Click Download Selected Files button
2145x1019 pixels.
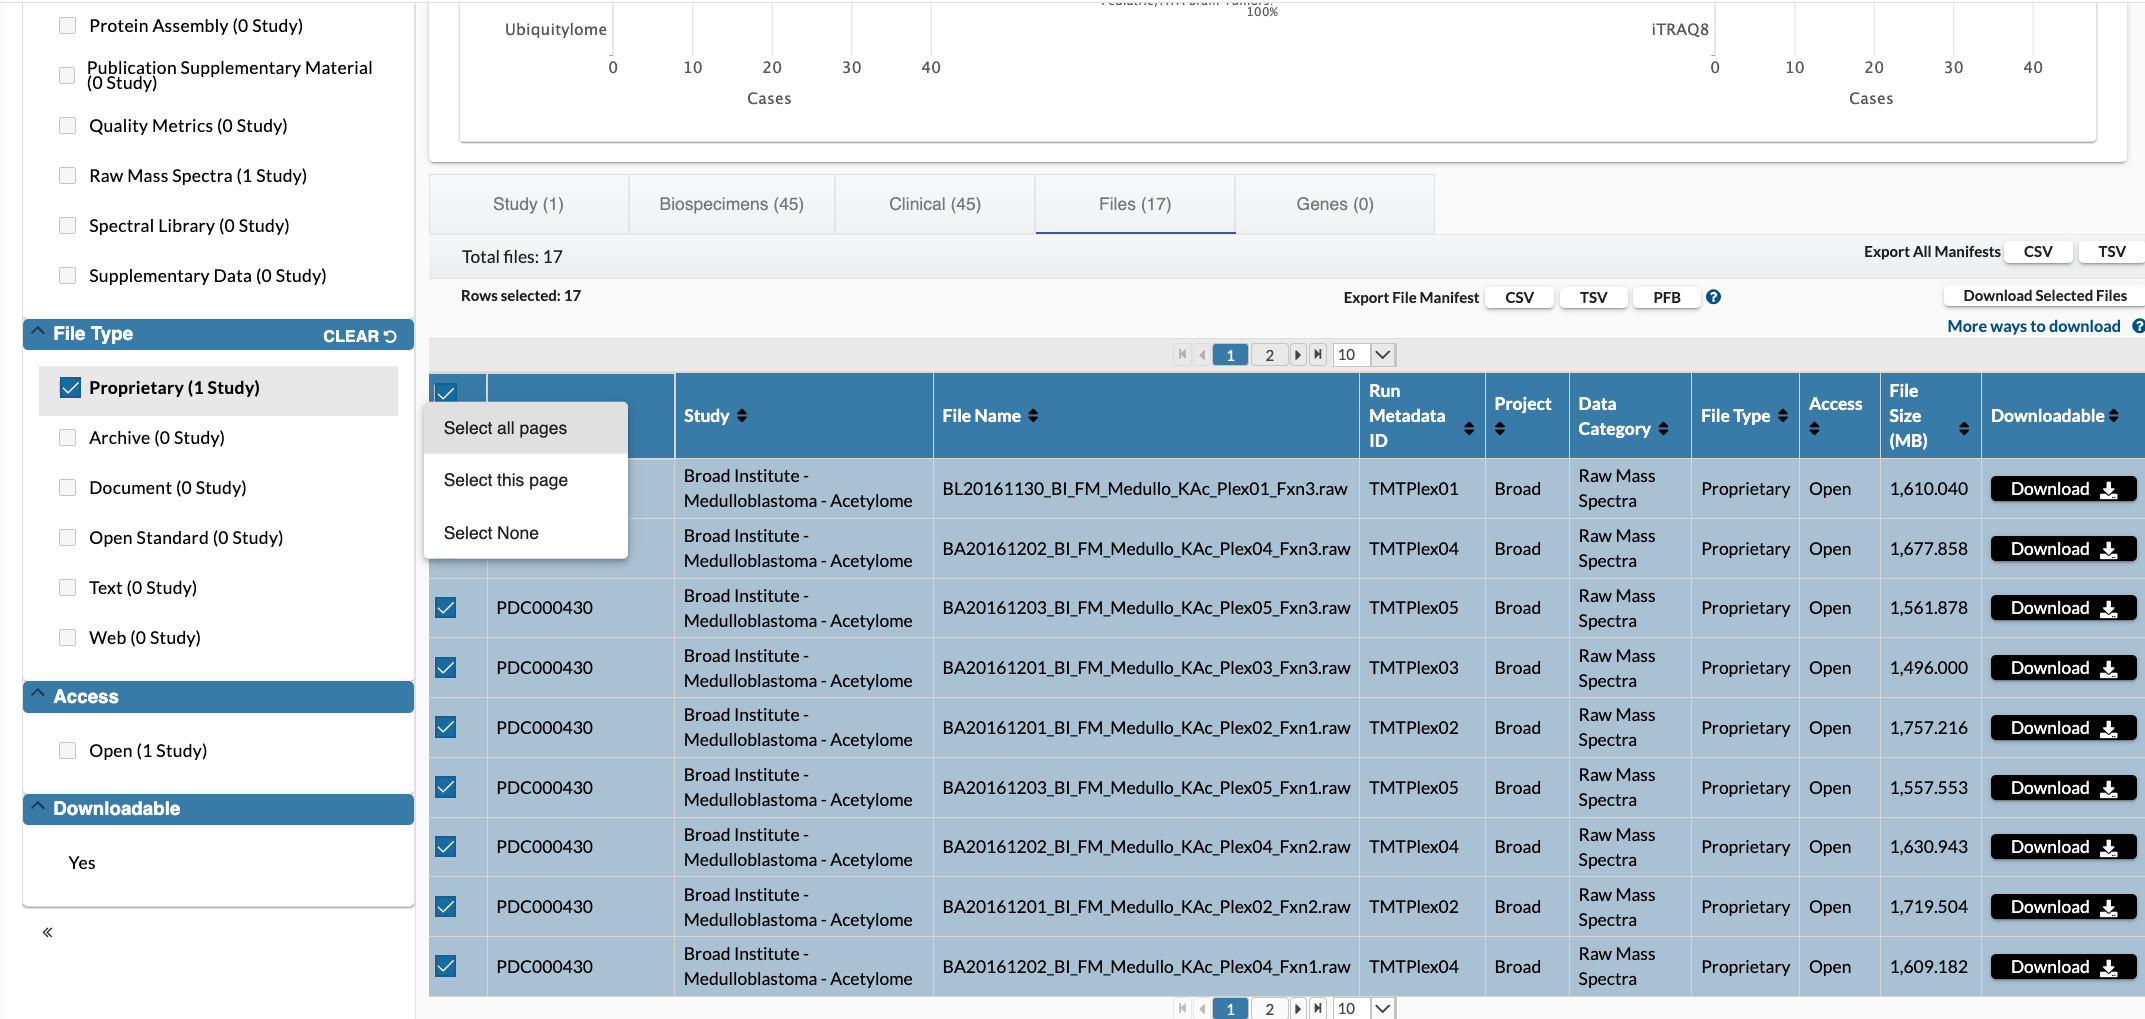pyautogui.click(x=2043, y=296)
